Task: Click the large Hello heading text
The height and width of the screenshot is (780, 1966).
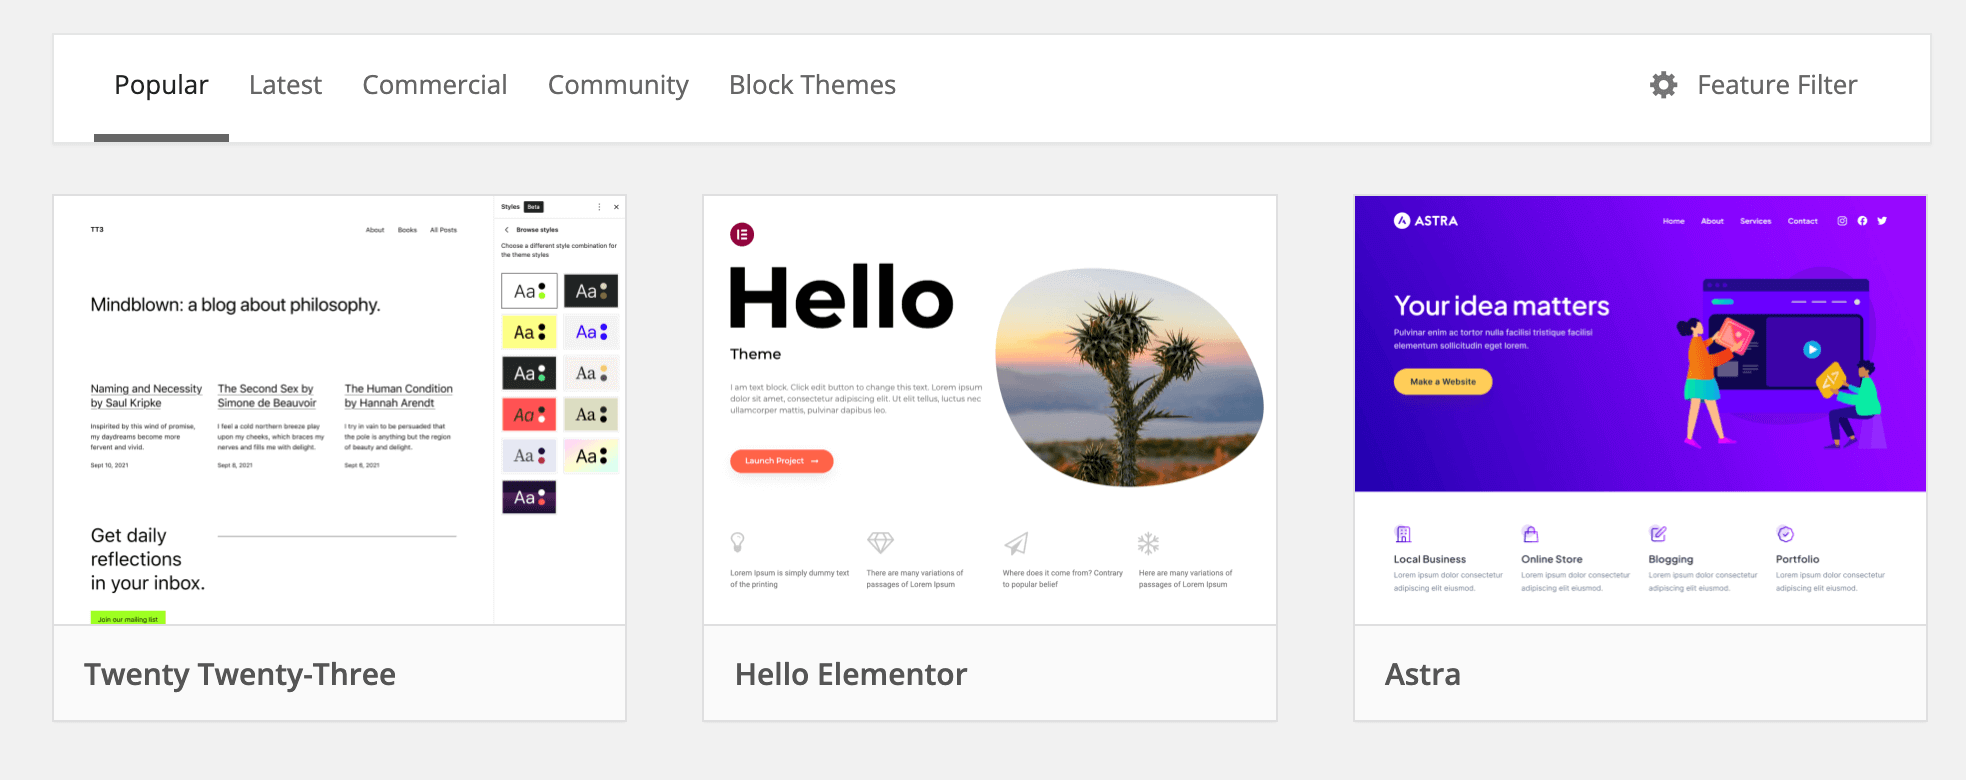Action: click(841, 298)
